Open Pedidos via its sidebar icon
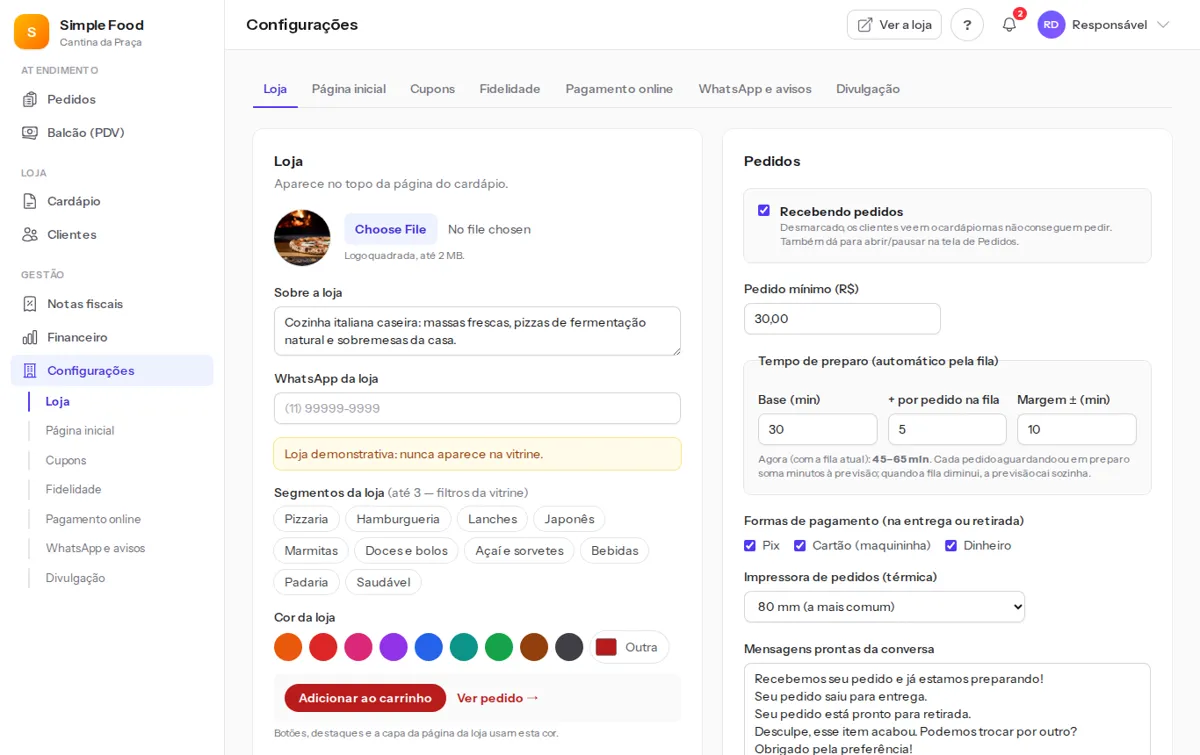Screen dimensions: 1200x755 point(30,99)
